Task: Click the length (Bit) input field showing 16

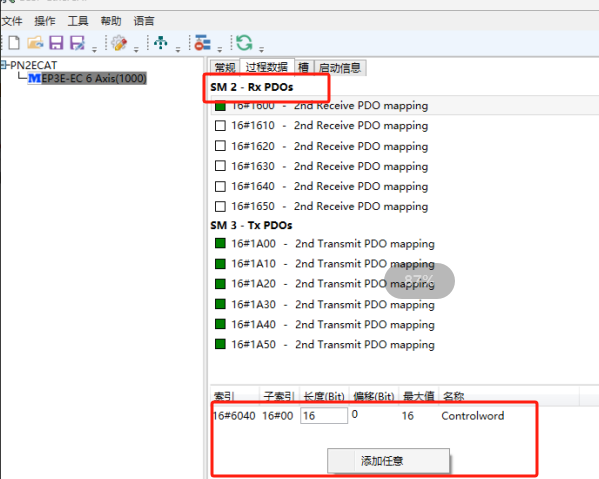Action: pyautogui.click(x=324, y=416)
